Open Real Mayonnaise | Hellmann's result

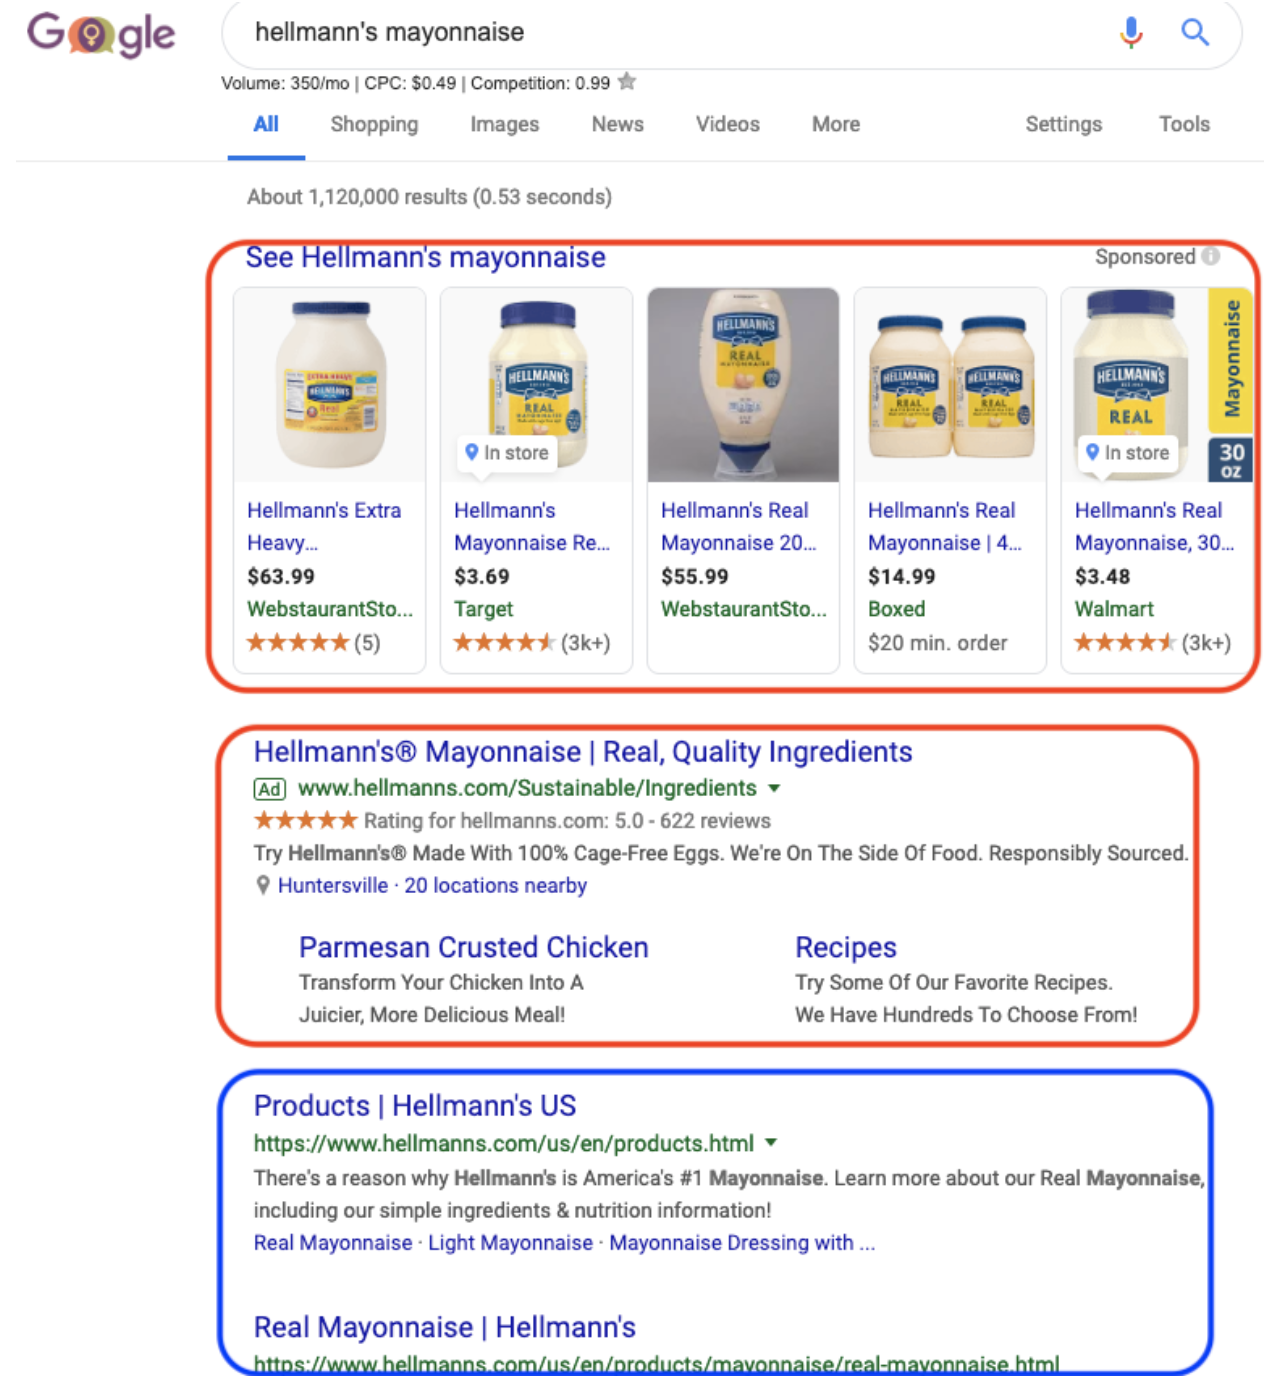pyautogui.click(x=445, y=1328)
